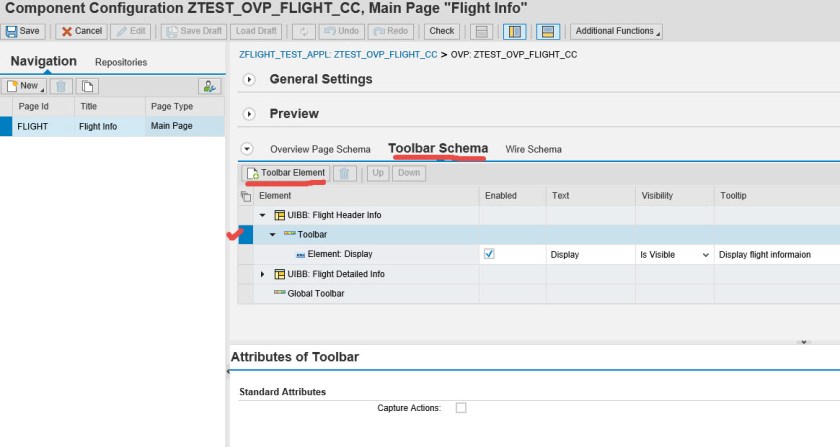Image resolution: width=840 pixels, height=447 pixels.
Task: Switch to the Overview Page Schema tab
Action: pyautogui.click(x=320, y=149)
